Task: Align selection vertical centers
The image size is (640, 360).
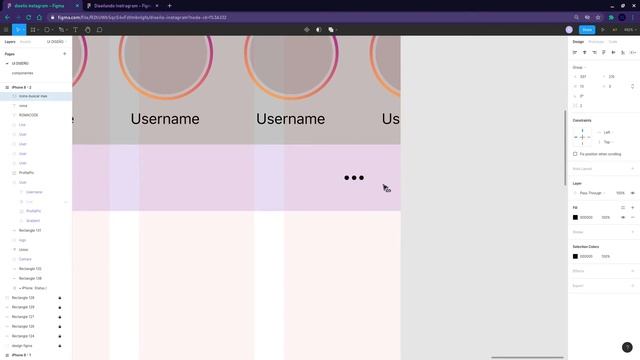Action: point(613,53)
